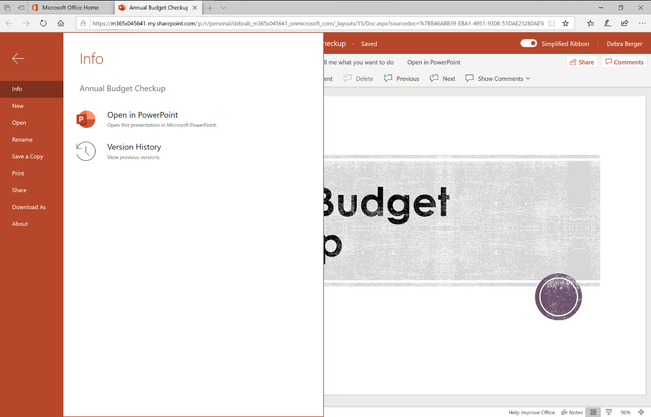Click the Version History clock icon
This screenshot has height=417, width=651.
pyautogui.click(x=86, y=151)
